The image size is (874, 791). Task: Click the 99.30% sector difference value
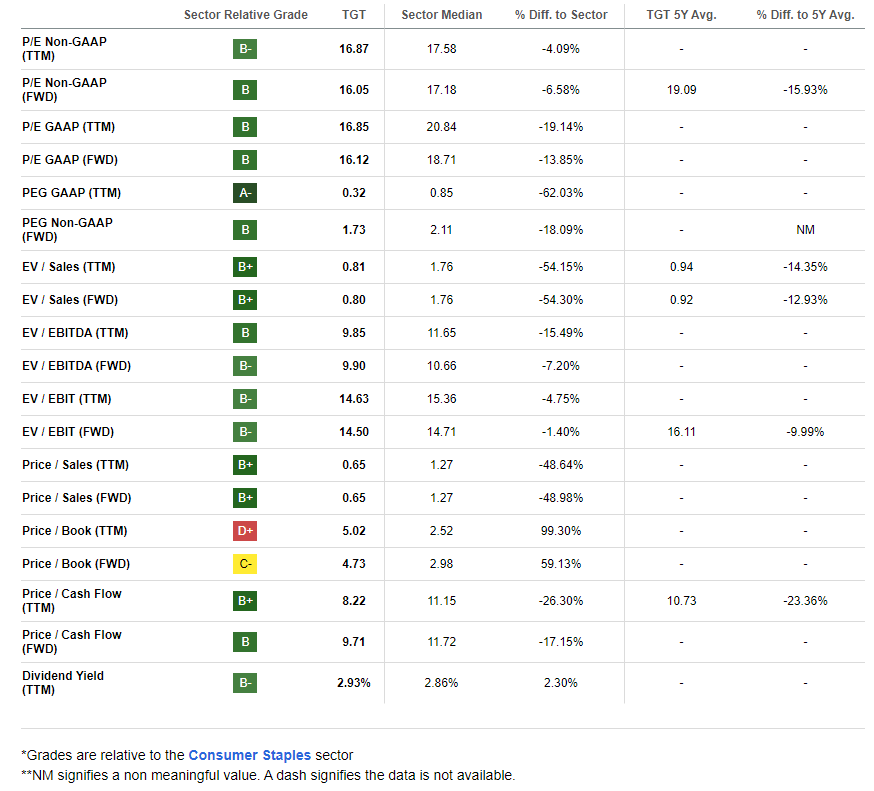[x=561, y=531]
